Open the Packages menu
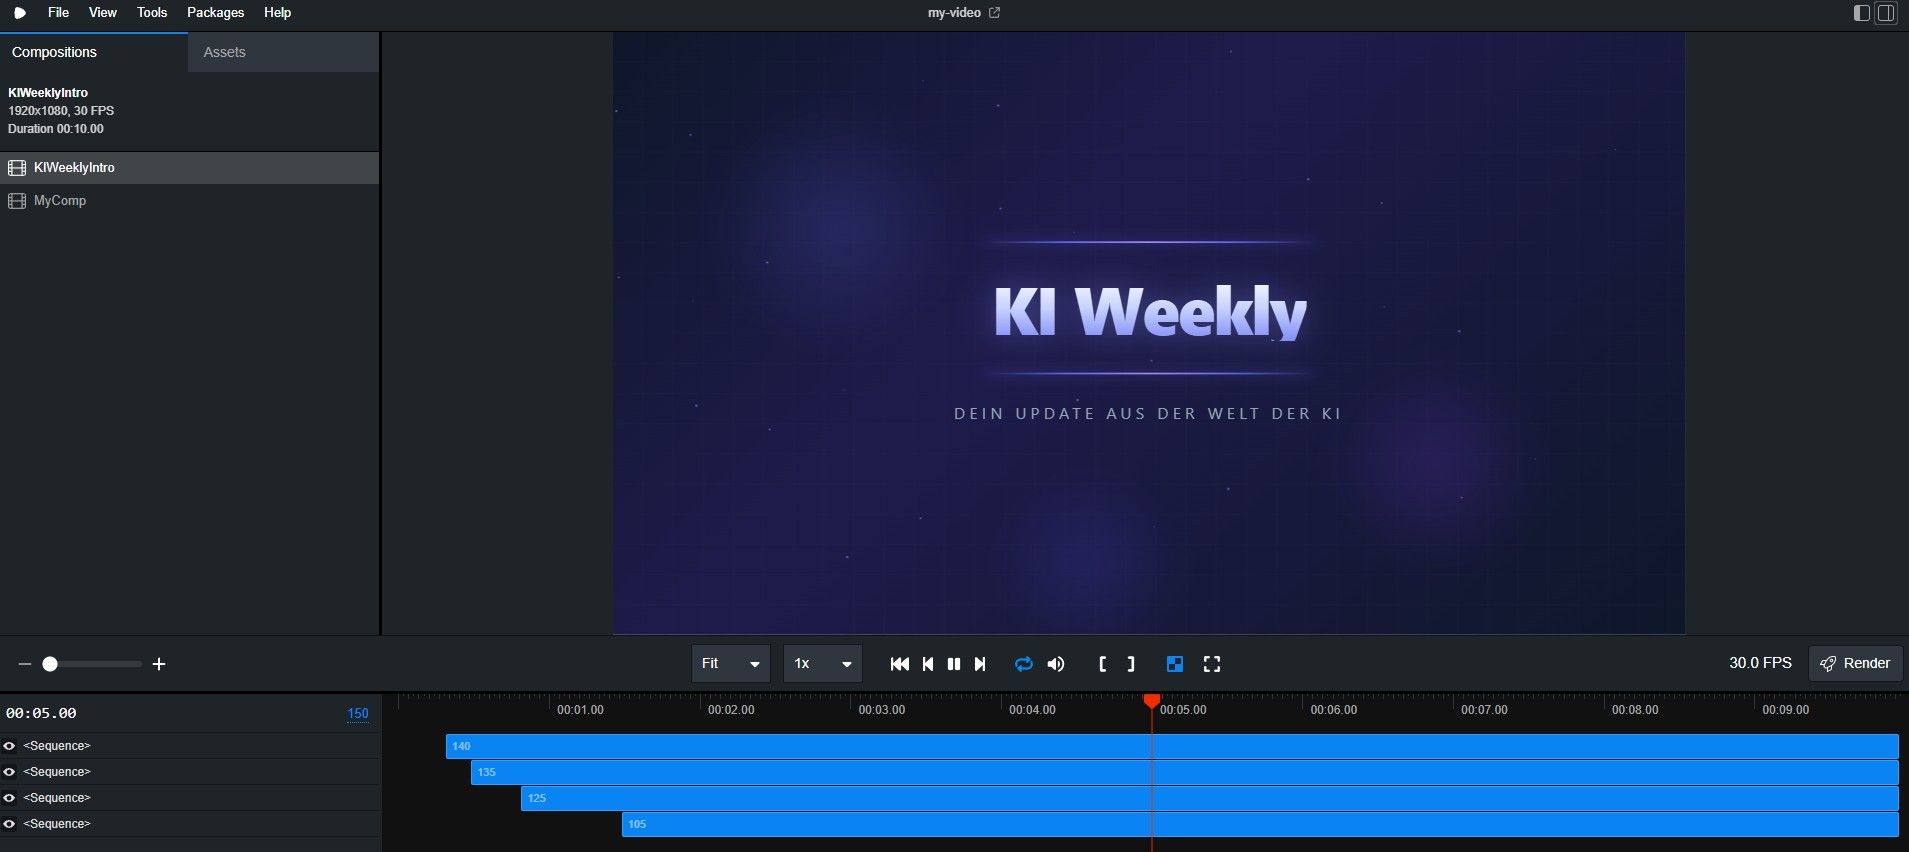 [x=215, y=13]
